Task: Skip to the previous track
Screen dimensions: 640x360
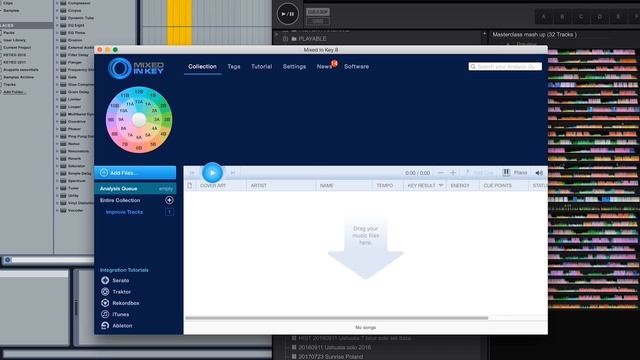Action: pyautogui.click(x=192, y=173)
